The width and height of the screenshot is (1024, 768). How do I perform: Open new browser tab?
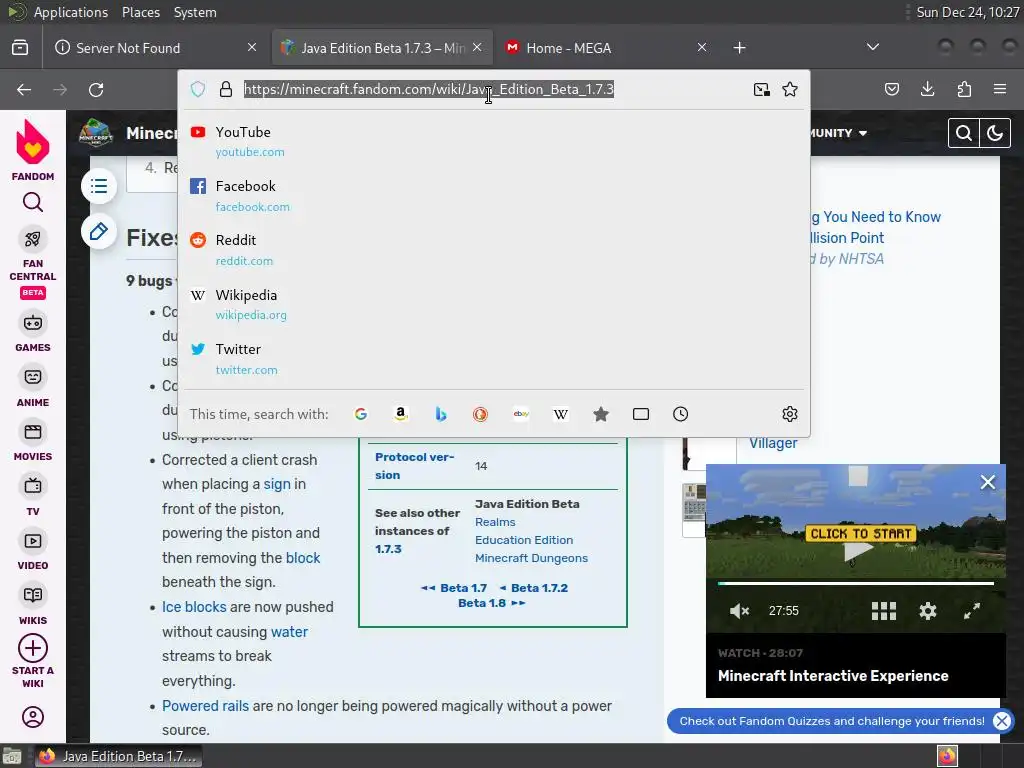tap(739, 48)
